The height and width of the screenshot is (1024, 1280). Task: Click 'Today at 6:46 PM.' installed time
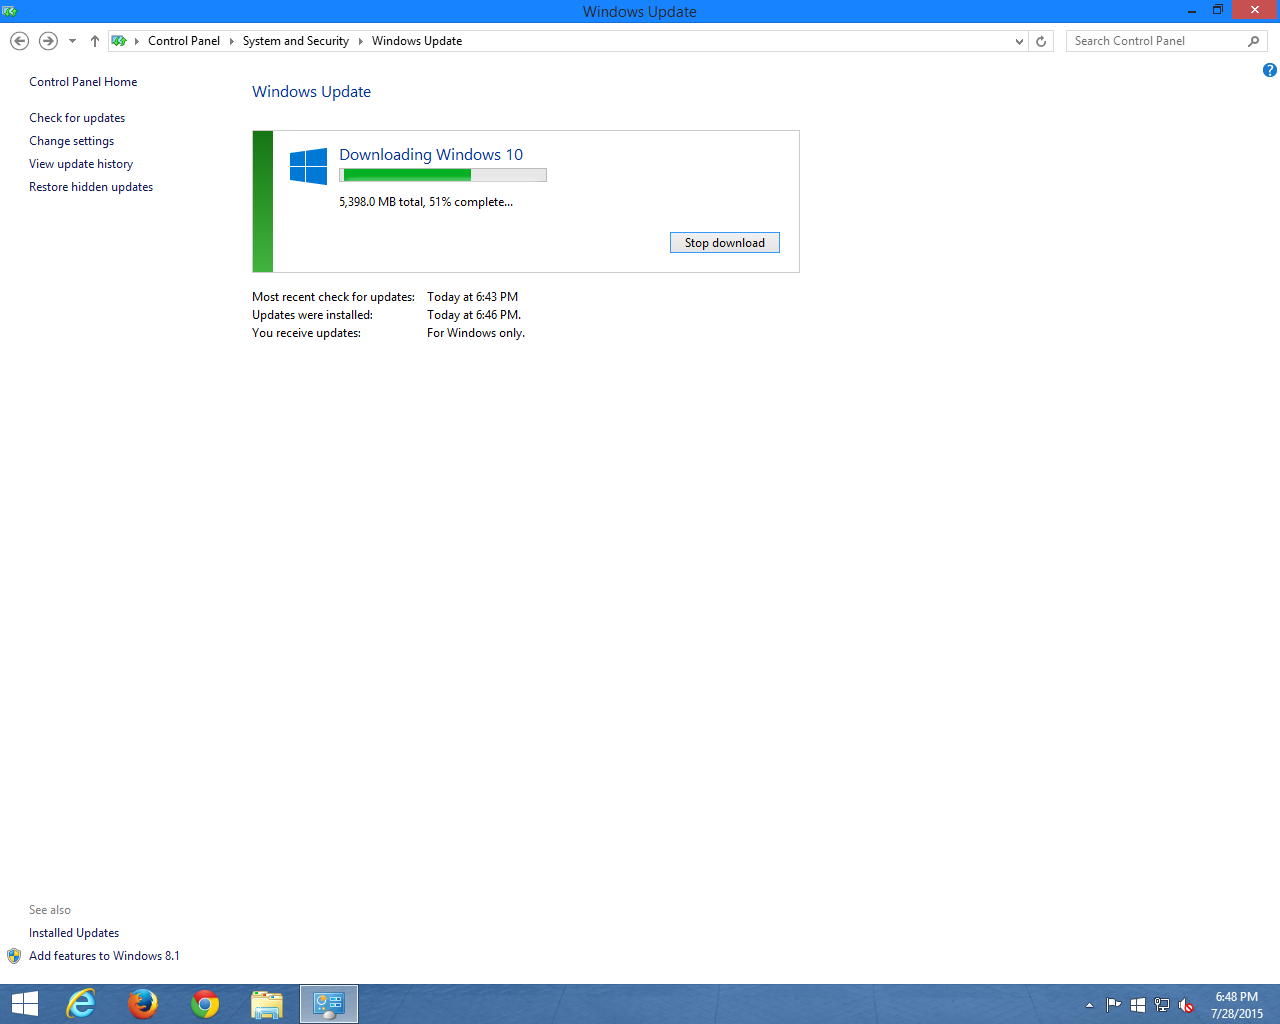474,315
